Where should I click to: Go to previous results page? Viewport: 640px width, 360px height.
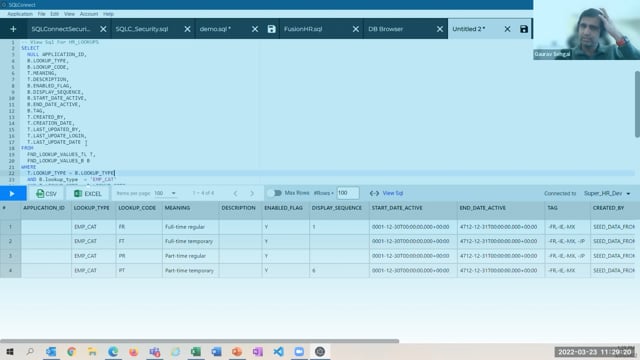click(236, 193)
